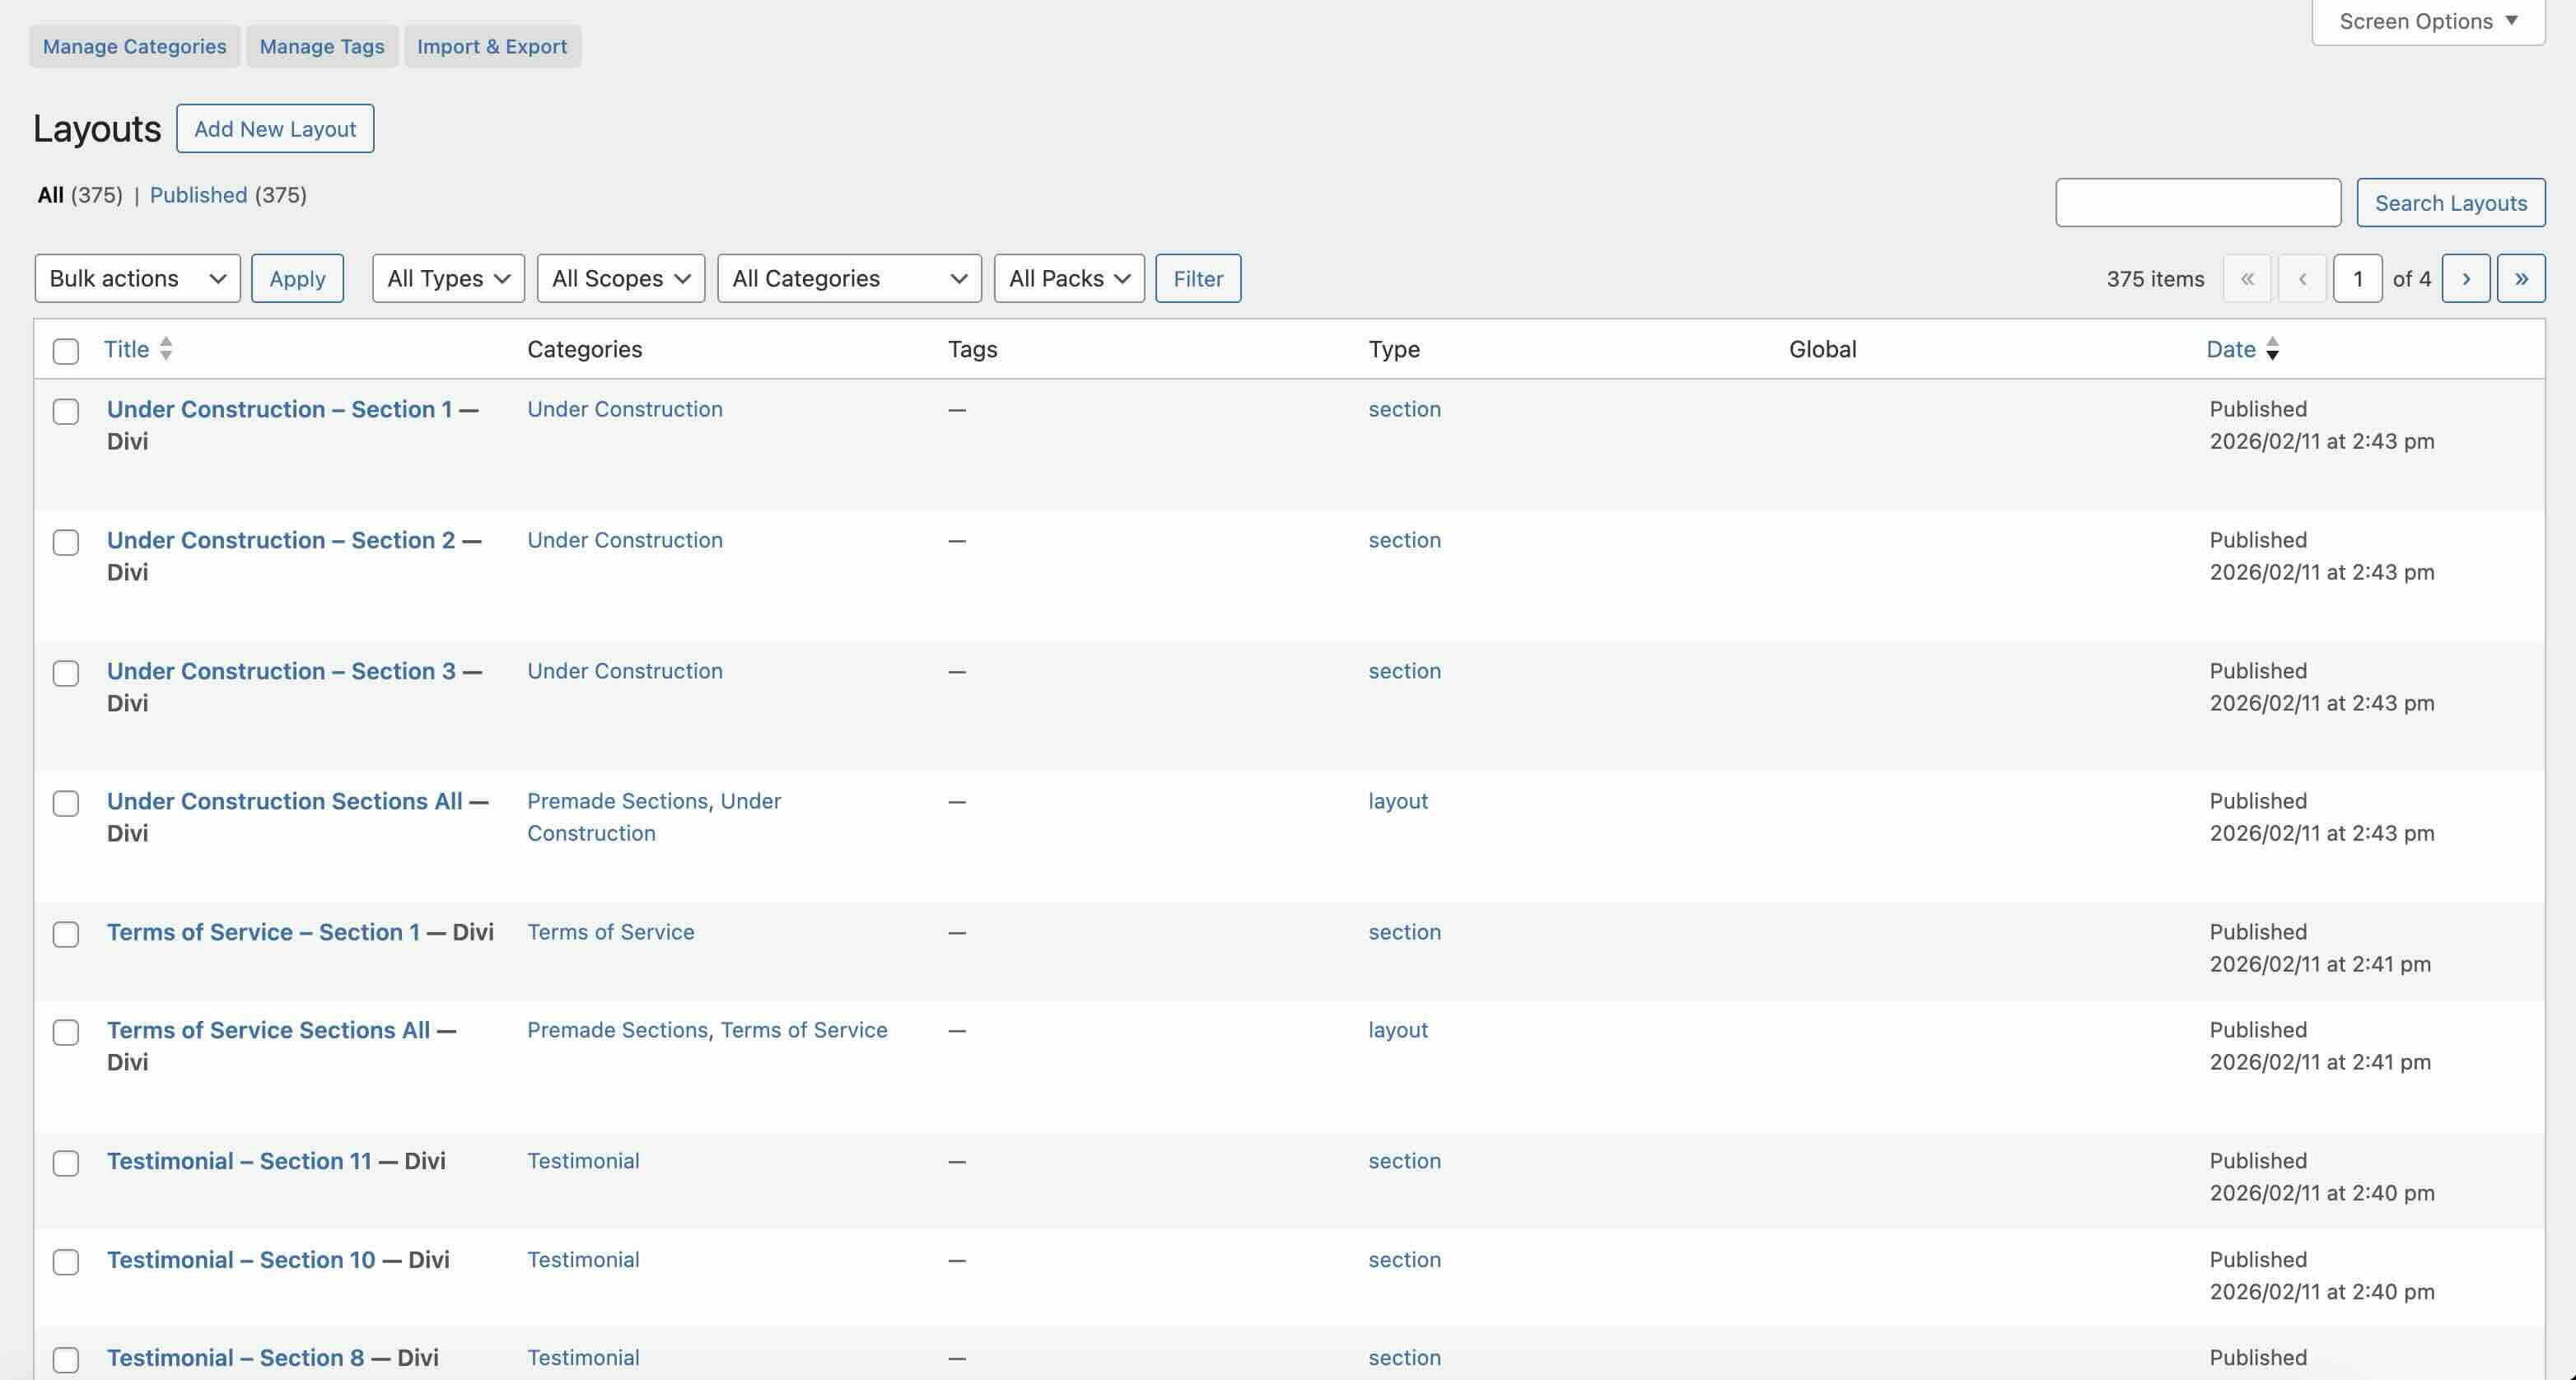This screenshot has width=2576, height=1380.
Task: Click the Add New Layout button
Action: (275, 128)
